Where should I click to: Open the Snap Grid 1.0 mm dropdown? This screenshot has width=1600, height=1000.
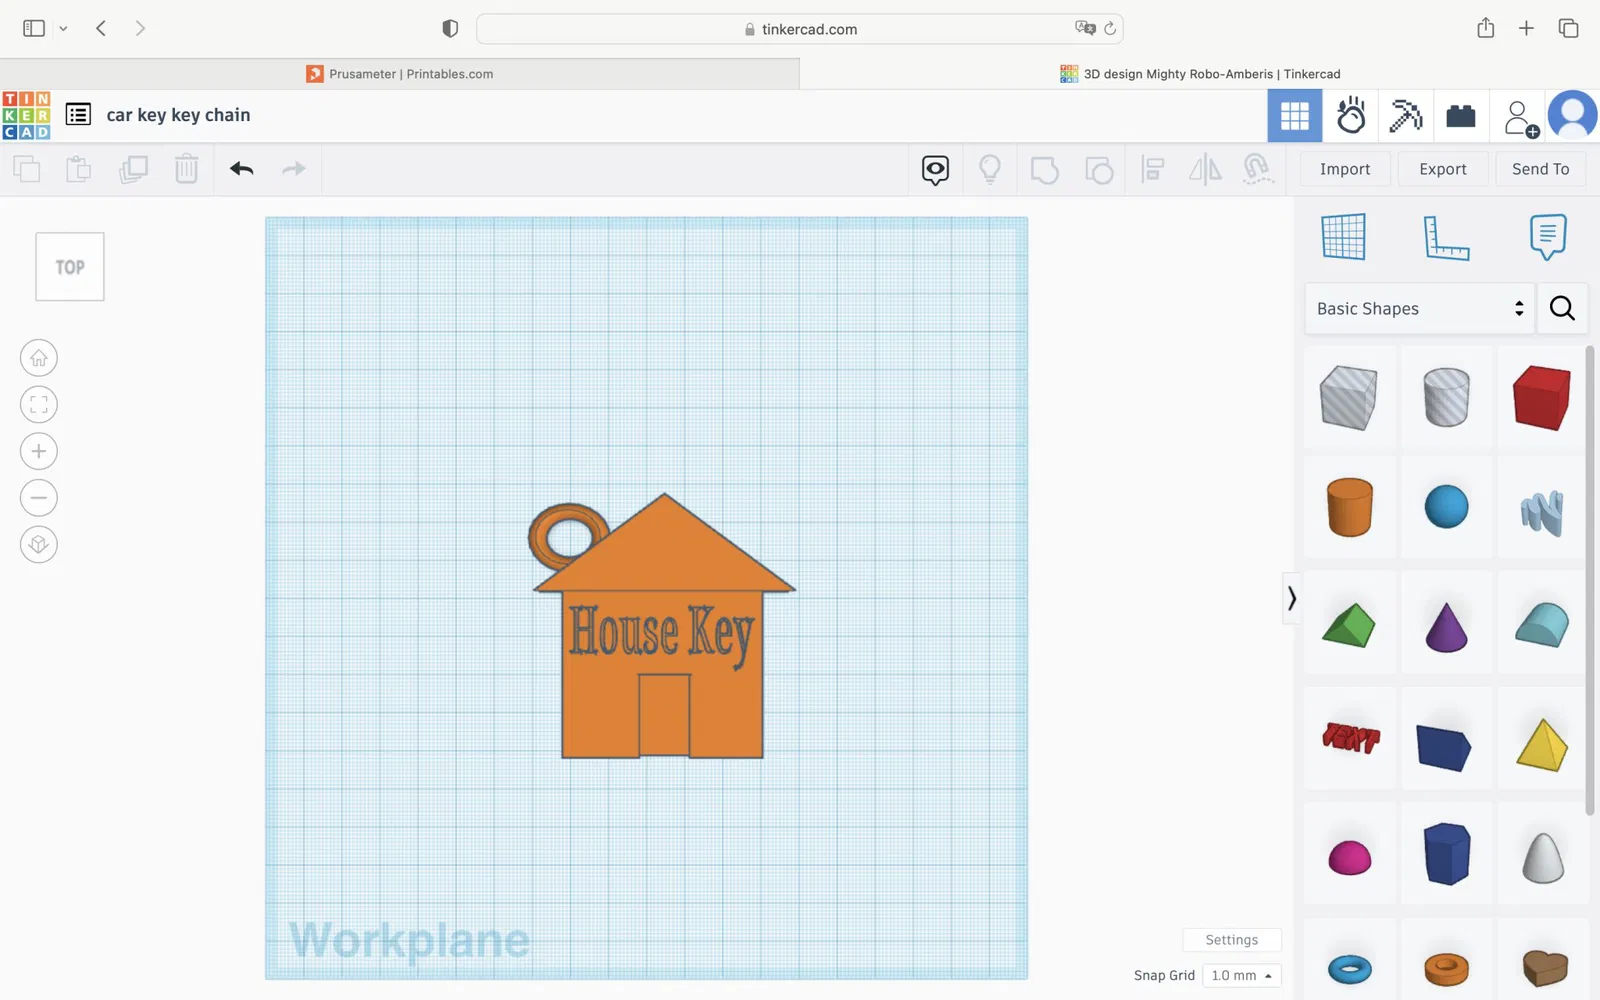coord(1241,976)
